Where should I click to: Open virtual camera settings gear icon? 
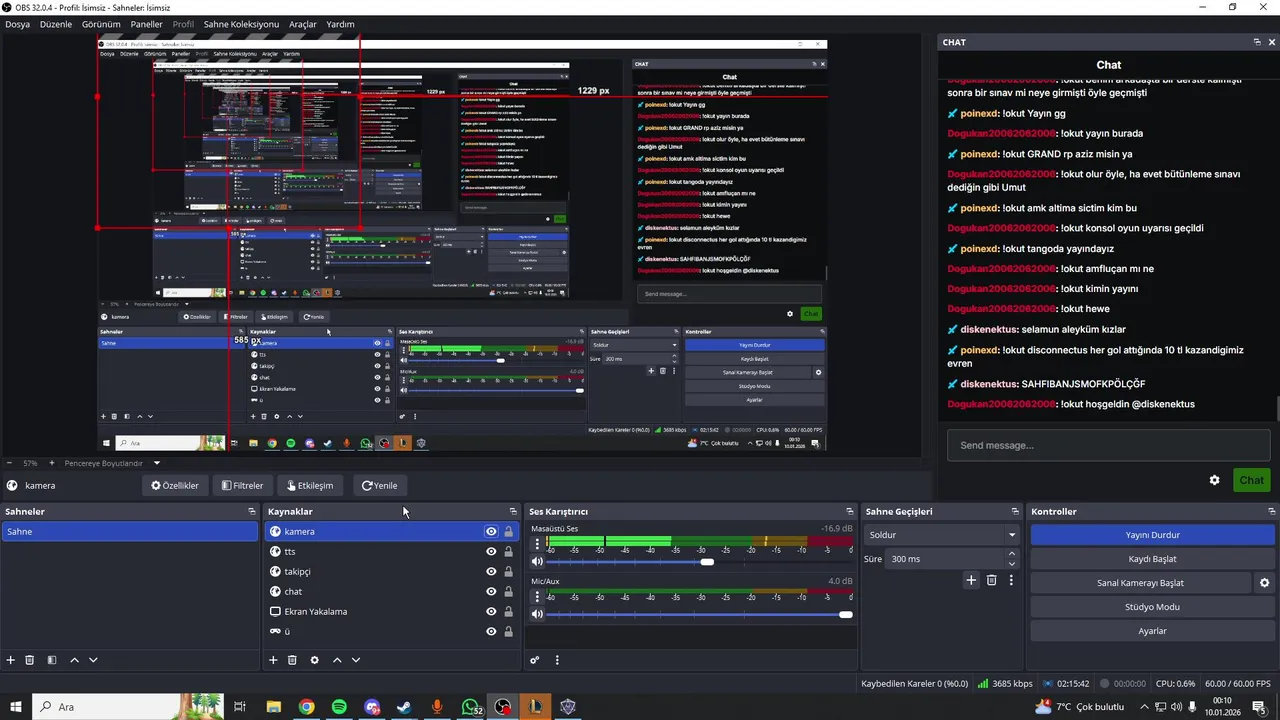pyautogui.click(x=1265, y=583)
